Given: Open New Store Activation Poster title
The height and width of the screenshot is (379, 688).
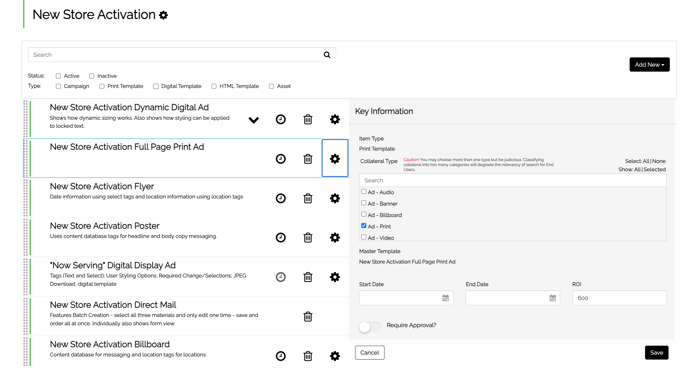Looking at the screenshot, I should tap(104, 226).
